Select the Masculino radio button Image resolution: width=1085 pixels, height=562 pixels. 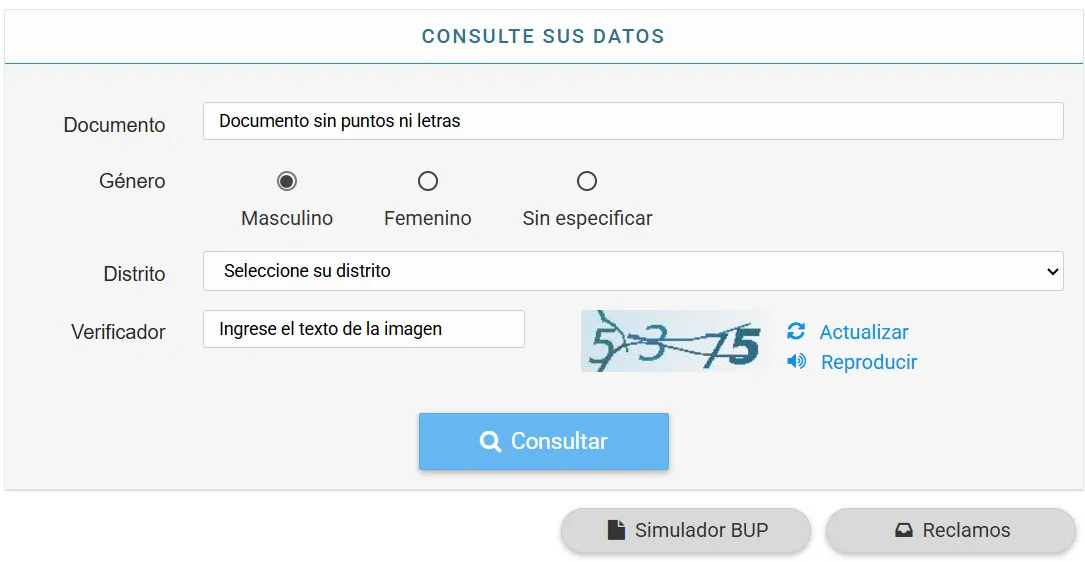pos(287,181)
